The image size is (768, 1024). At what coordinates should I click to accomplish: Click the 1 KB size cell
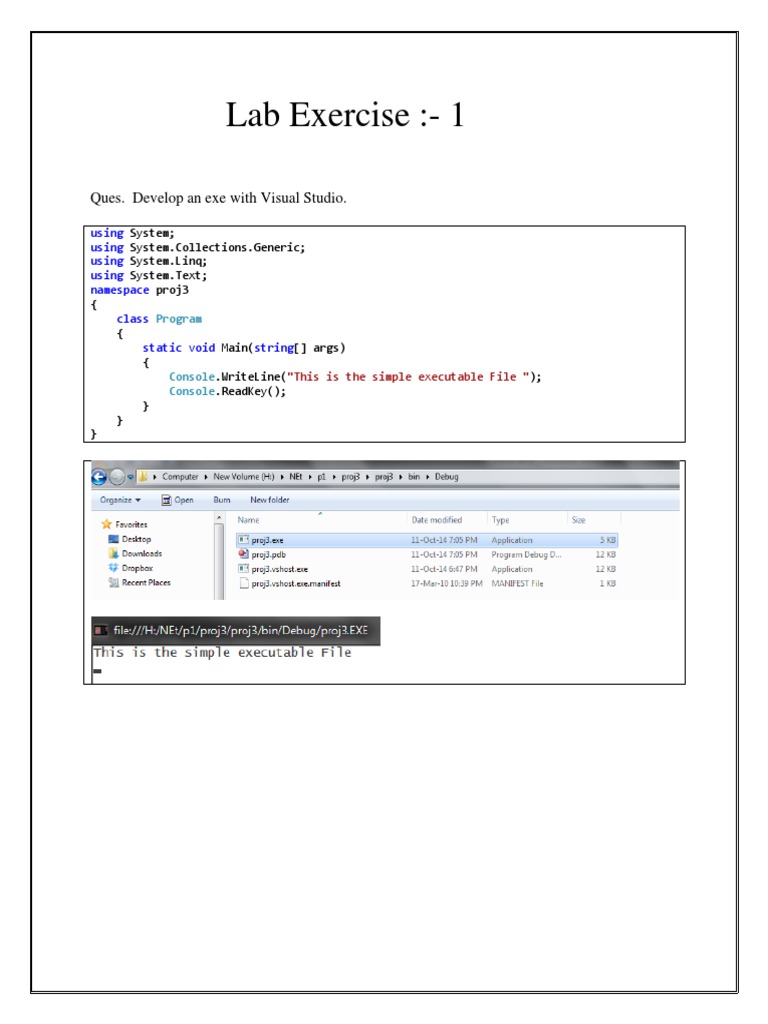pos(608,583)
